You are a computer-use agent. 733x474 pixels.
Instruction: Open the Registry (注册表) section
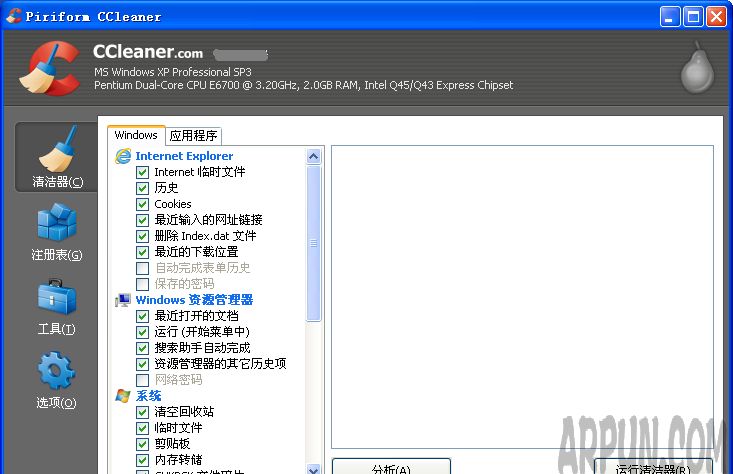[57, 231]
